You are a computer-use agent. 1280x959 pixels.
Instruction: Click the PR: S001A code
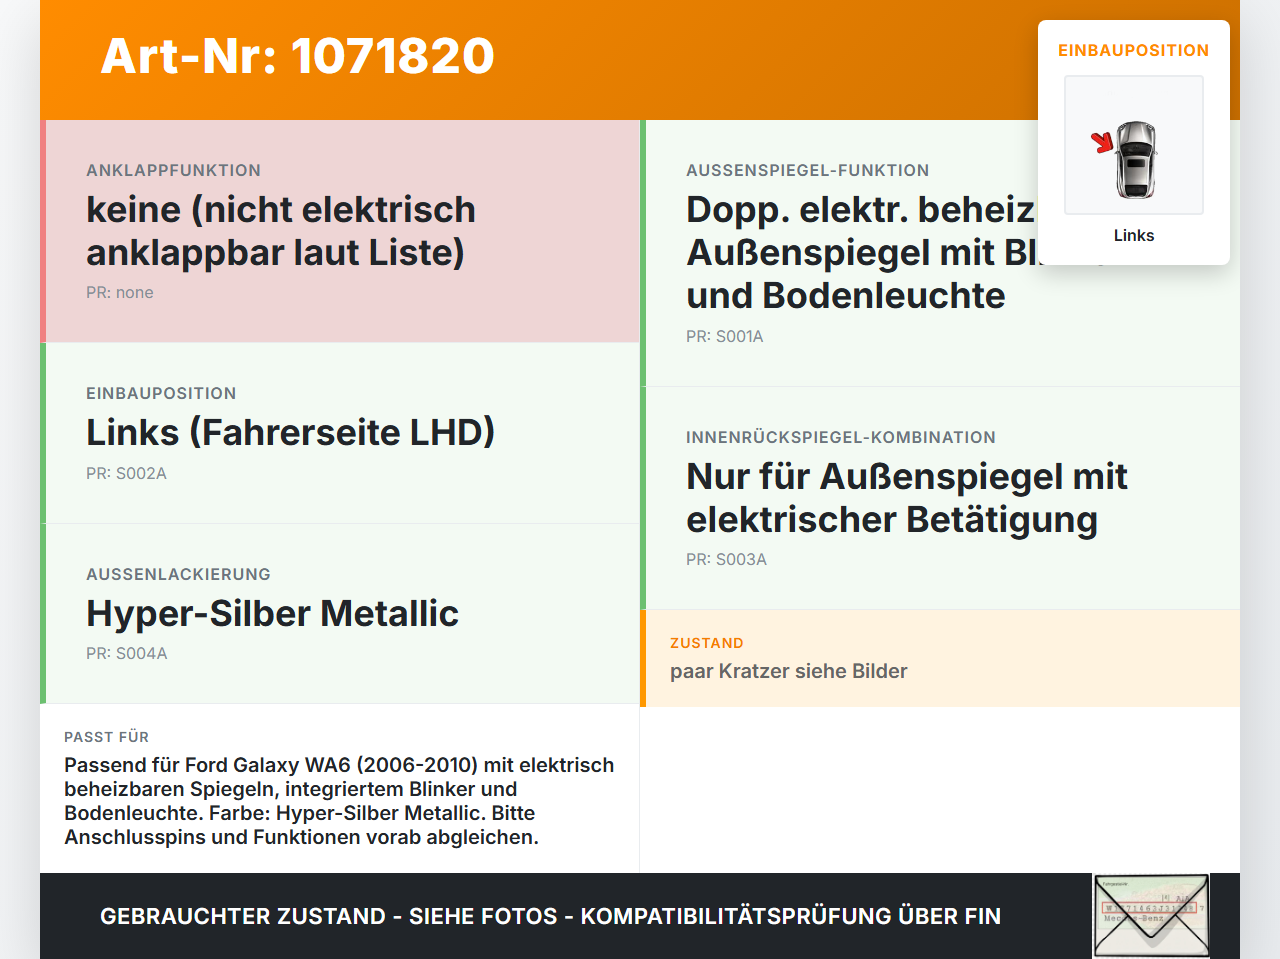(x=725, y=336)
